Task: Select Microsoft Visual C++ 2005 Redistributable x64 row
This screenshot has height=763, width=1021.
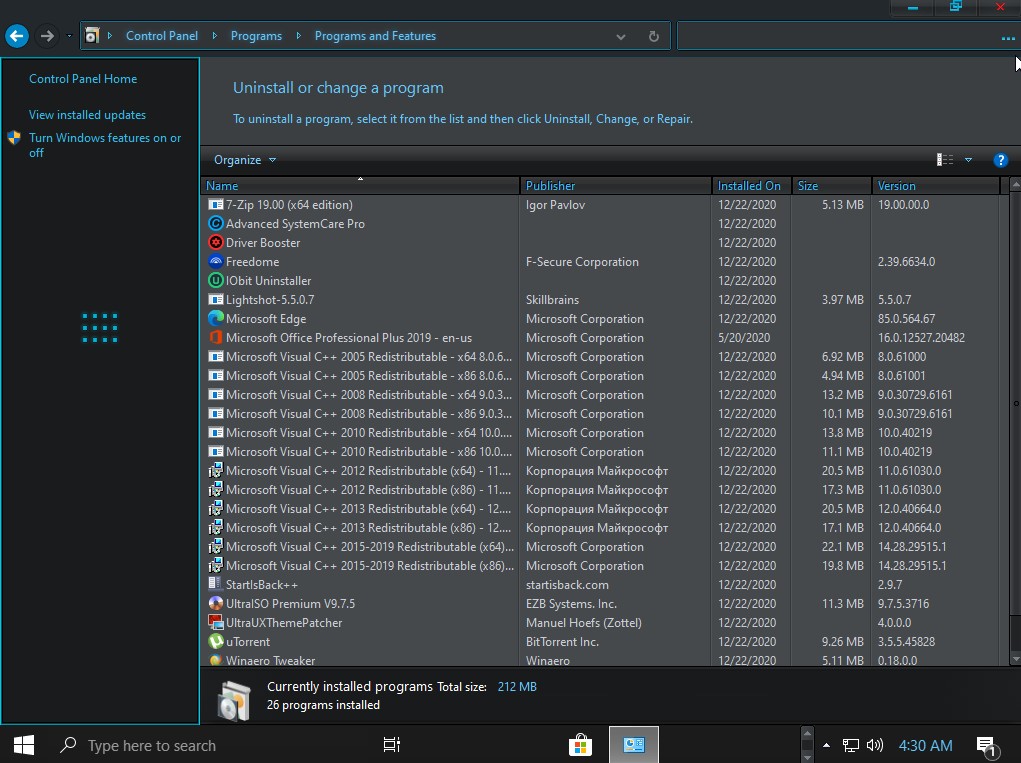Action: tap(600, 357)
